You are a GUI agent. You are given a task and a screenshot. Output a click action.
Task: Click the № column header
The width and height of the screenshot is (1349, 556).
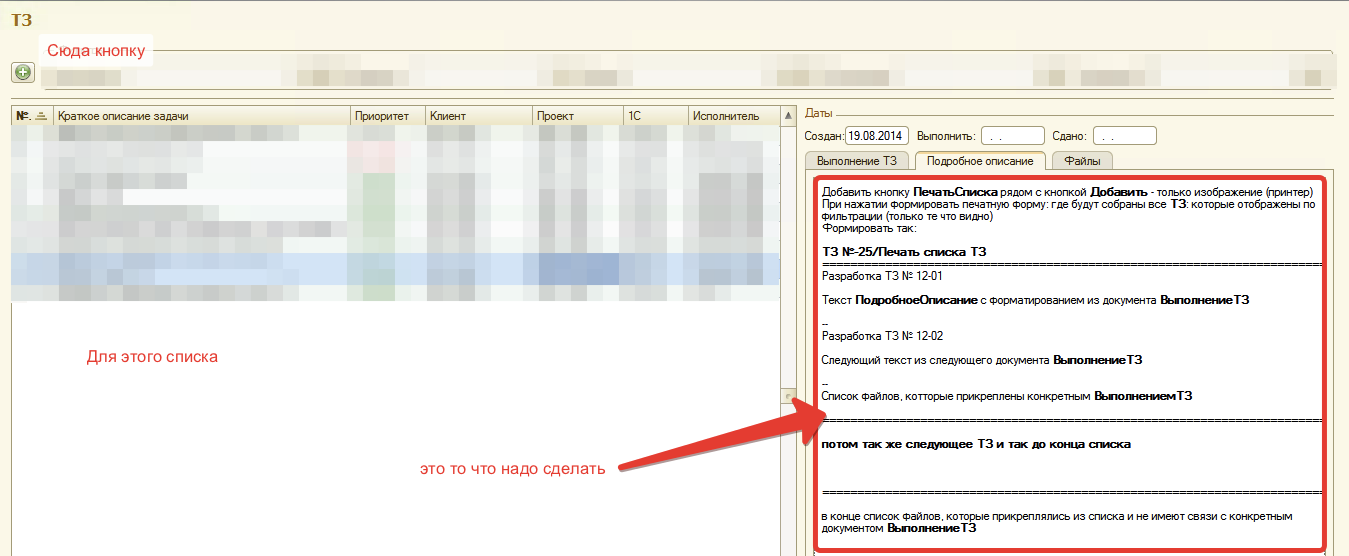(x=24, y=117)
